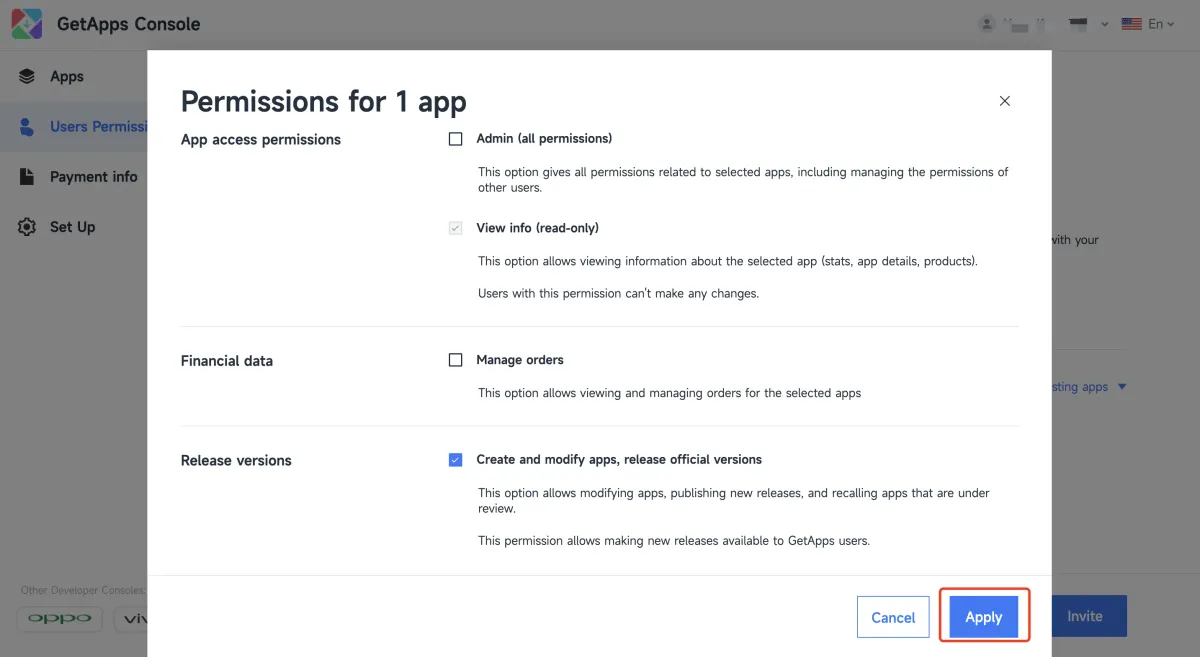Click the 'GetApps Console' header title

pyautogui.click(x=128, y=24)
